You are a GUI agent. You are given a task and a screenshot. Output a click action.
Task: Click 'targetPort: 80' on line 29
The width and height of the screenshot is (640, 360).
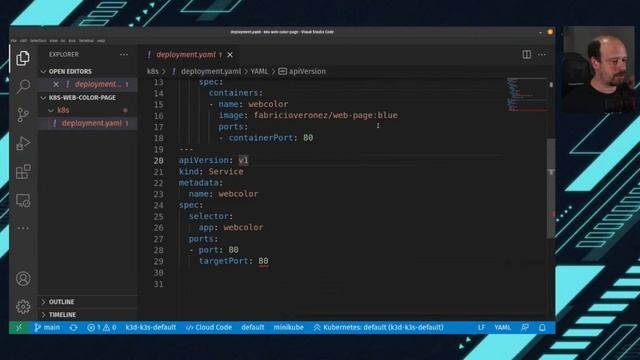coord(233,261)
